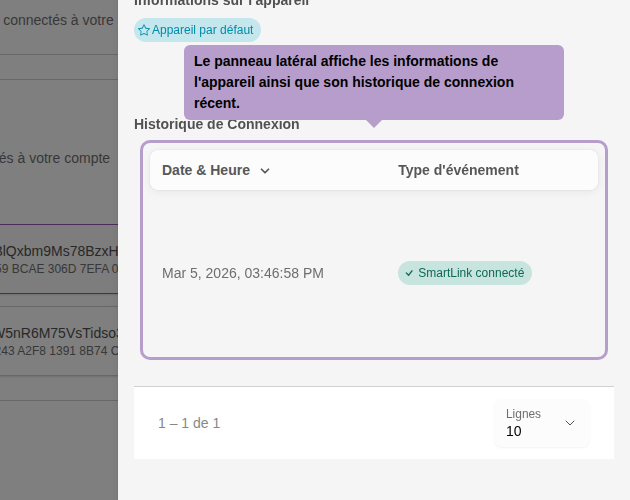Click the chevron in the Lignes selector
Viewport: 630px width, 500px height.
(570, 423)
